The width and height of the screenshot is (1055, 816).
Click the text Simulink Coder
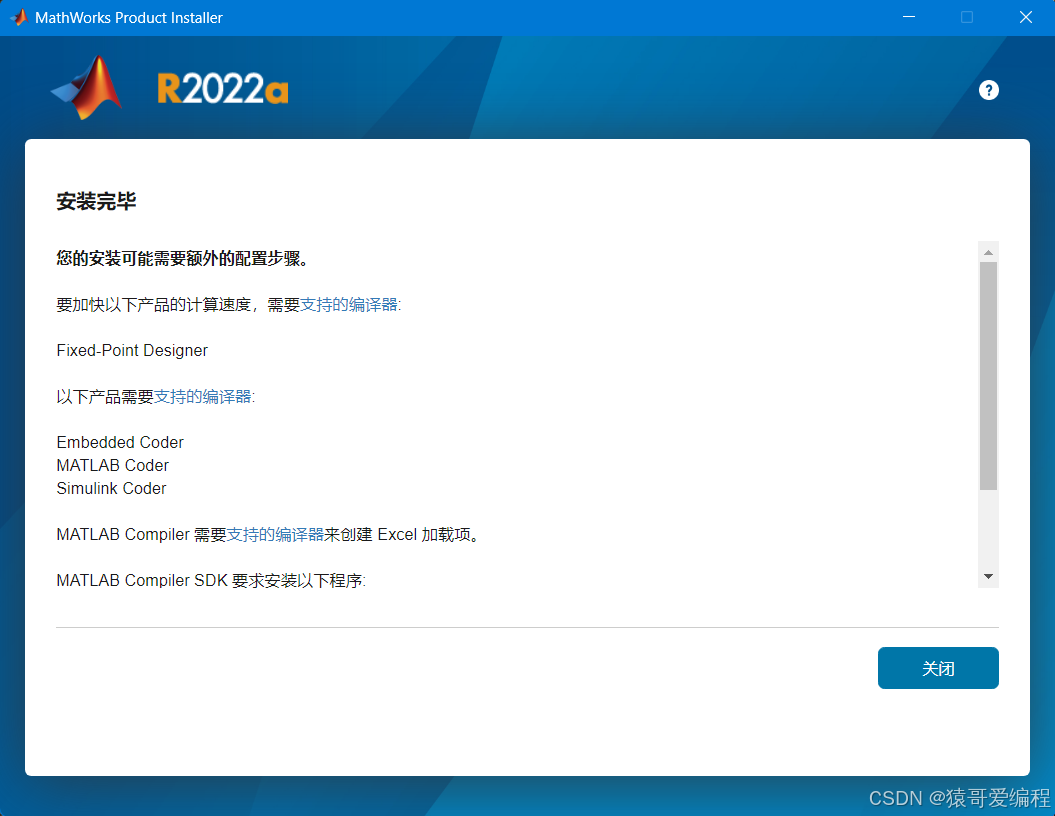tap(111, 488)
